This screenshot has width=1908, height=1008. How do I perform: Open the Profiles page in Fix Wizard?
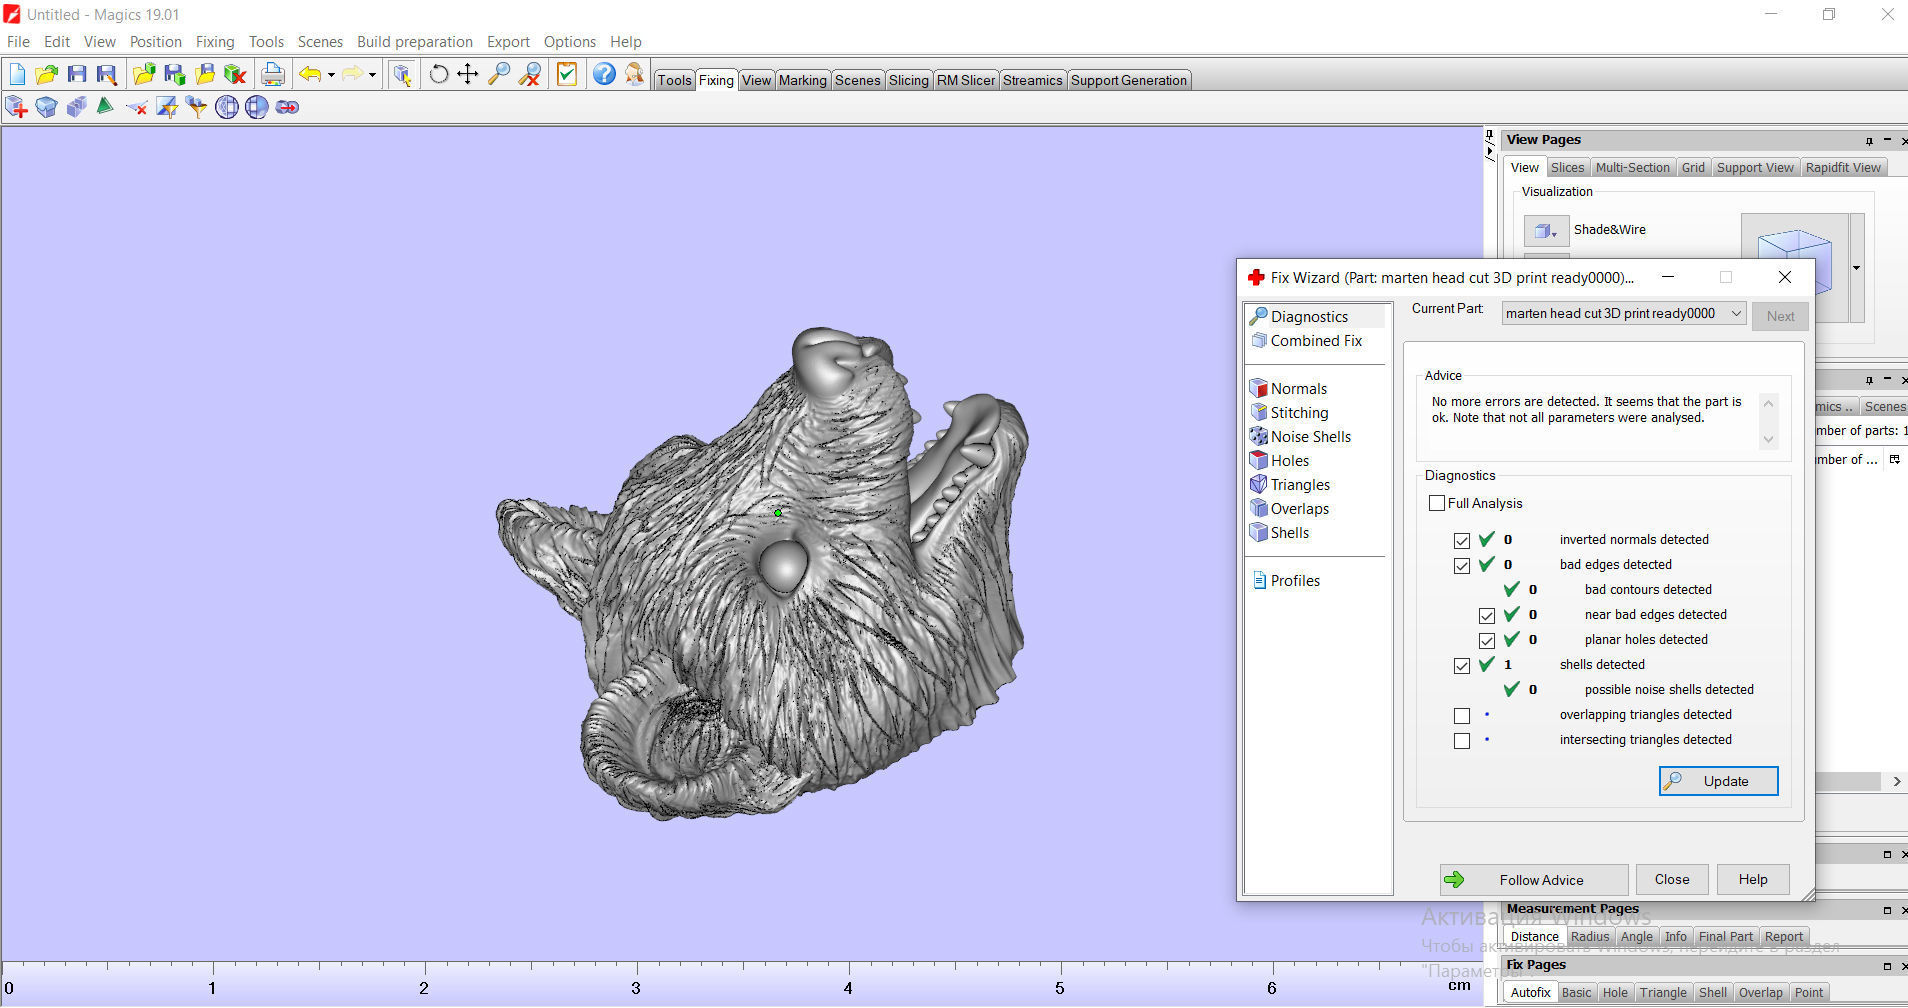click(x=1294, y=580)
